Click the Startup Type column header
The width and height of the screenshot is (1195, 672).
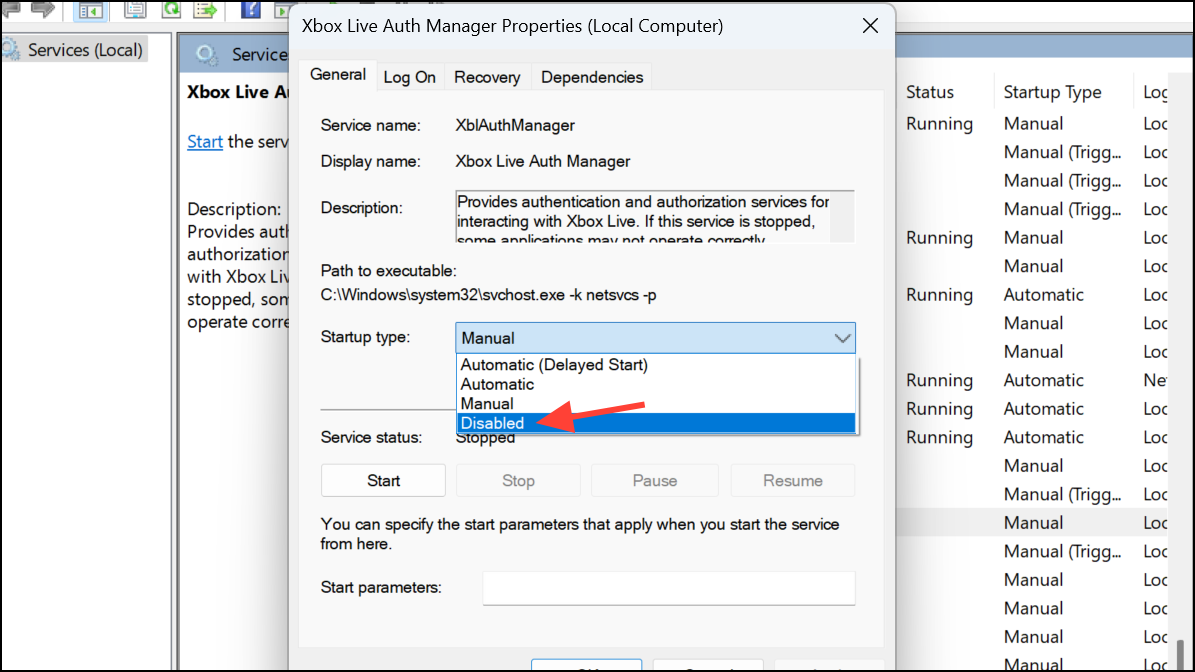pyautogui.click(x=1052, y=92)
